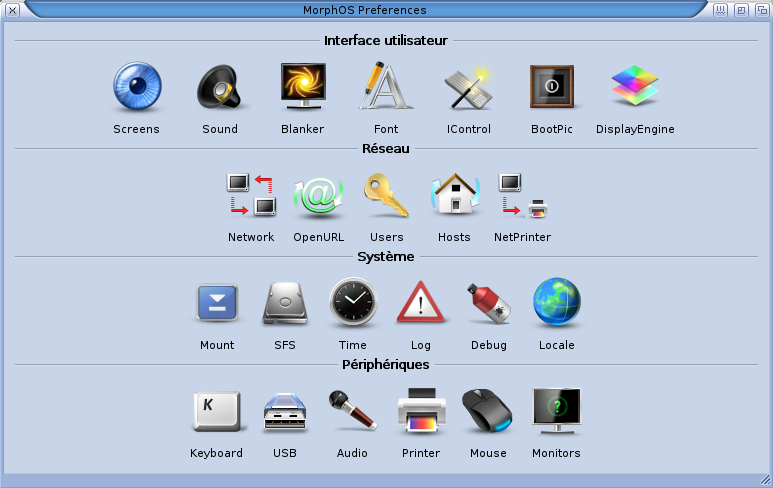Open the BootPic preferences icon
Screen dimensions: 773x488
[552, 86]
